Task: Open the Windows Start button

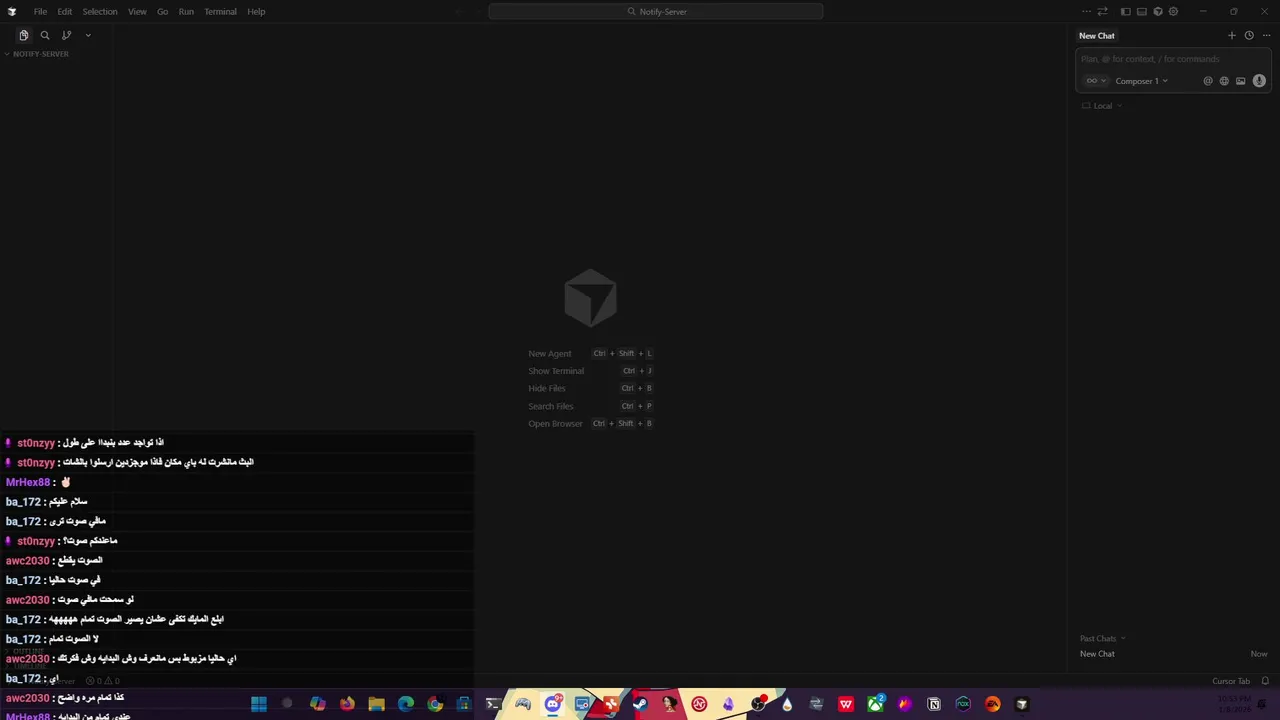Action: coord(259,704)
